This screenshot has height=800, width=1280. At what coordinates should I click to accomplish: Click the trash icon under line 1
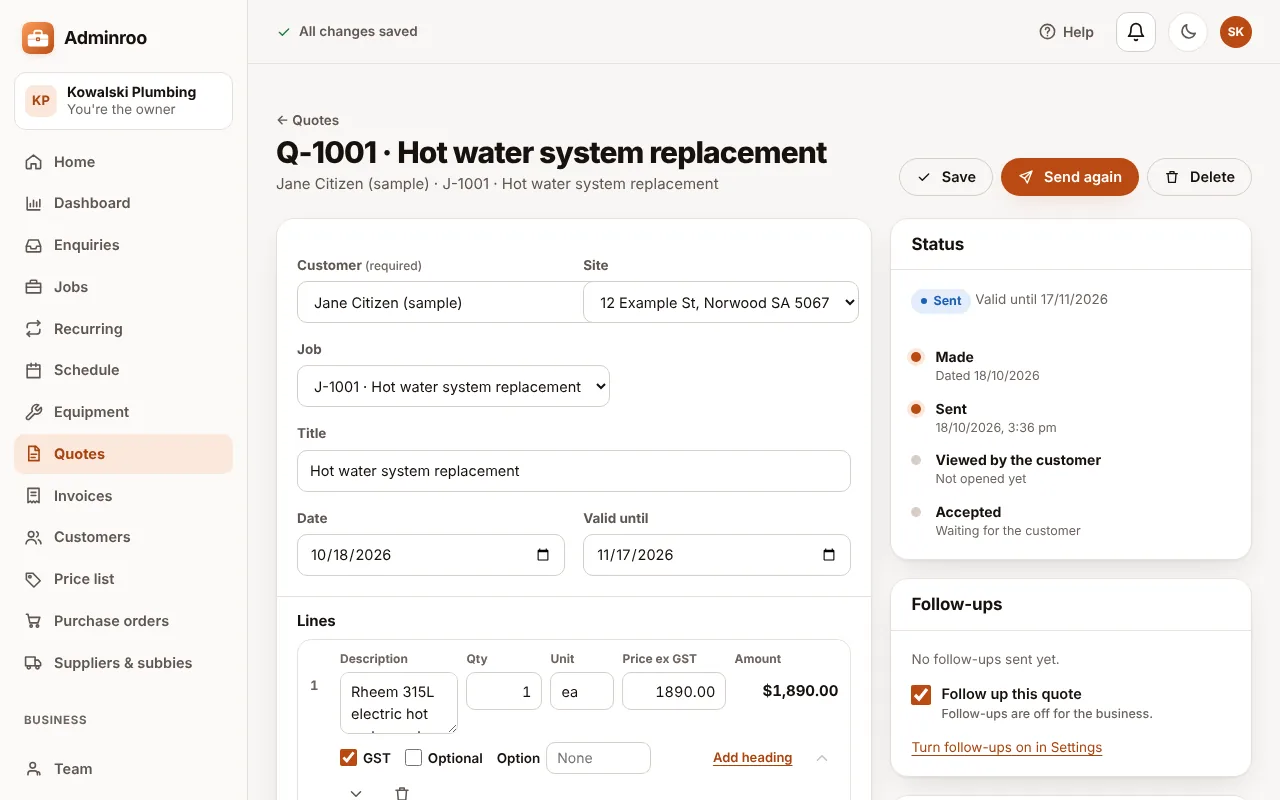coord(402,793)
